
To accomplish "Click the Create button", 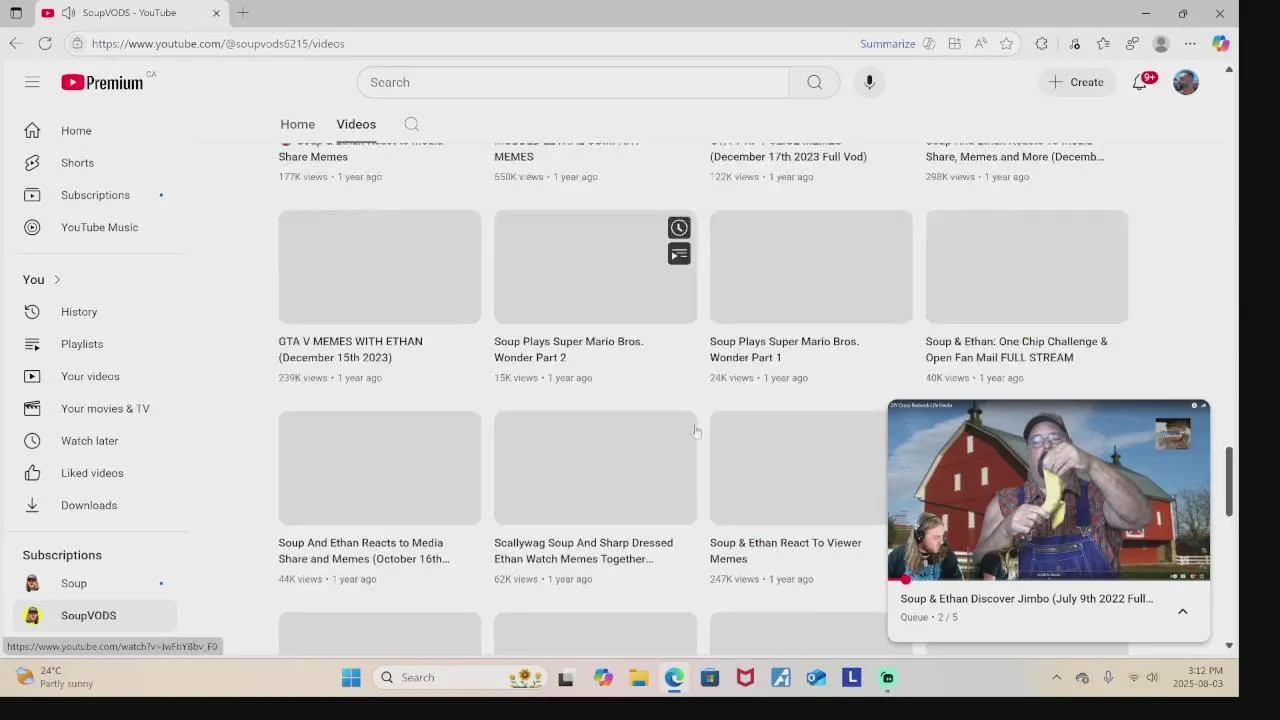I will (1076, 82).
